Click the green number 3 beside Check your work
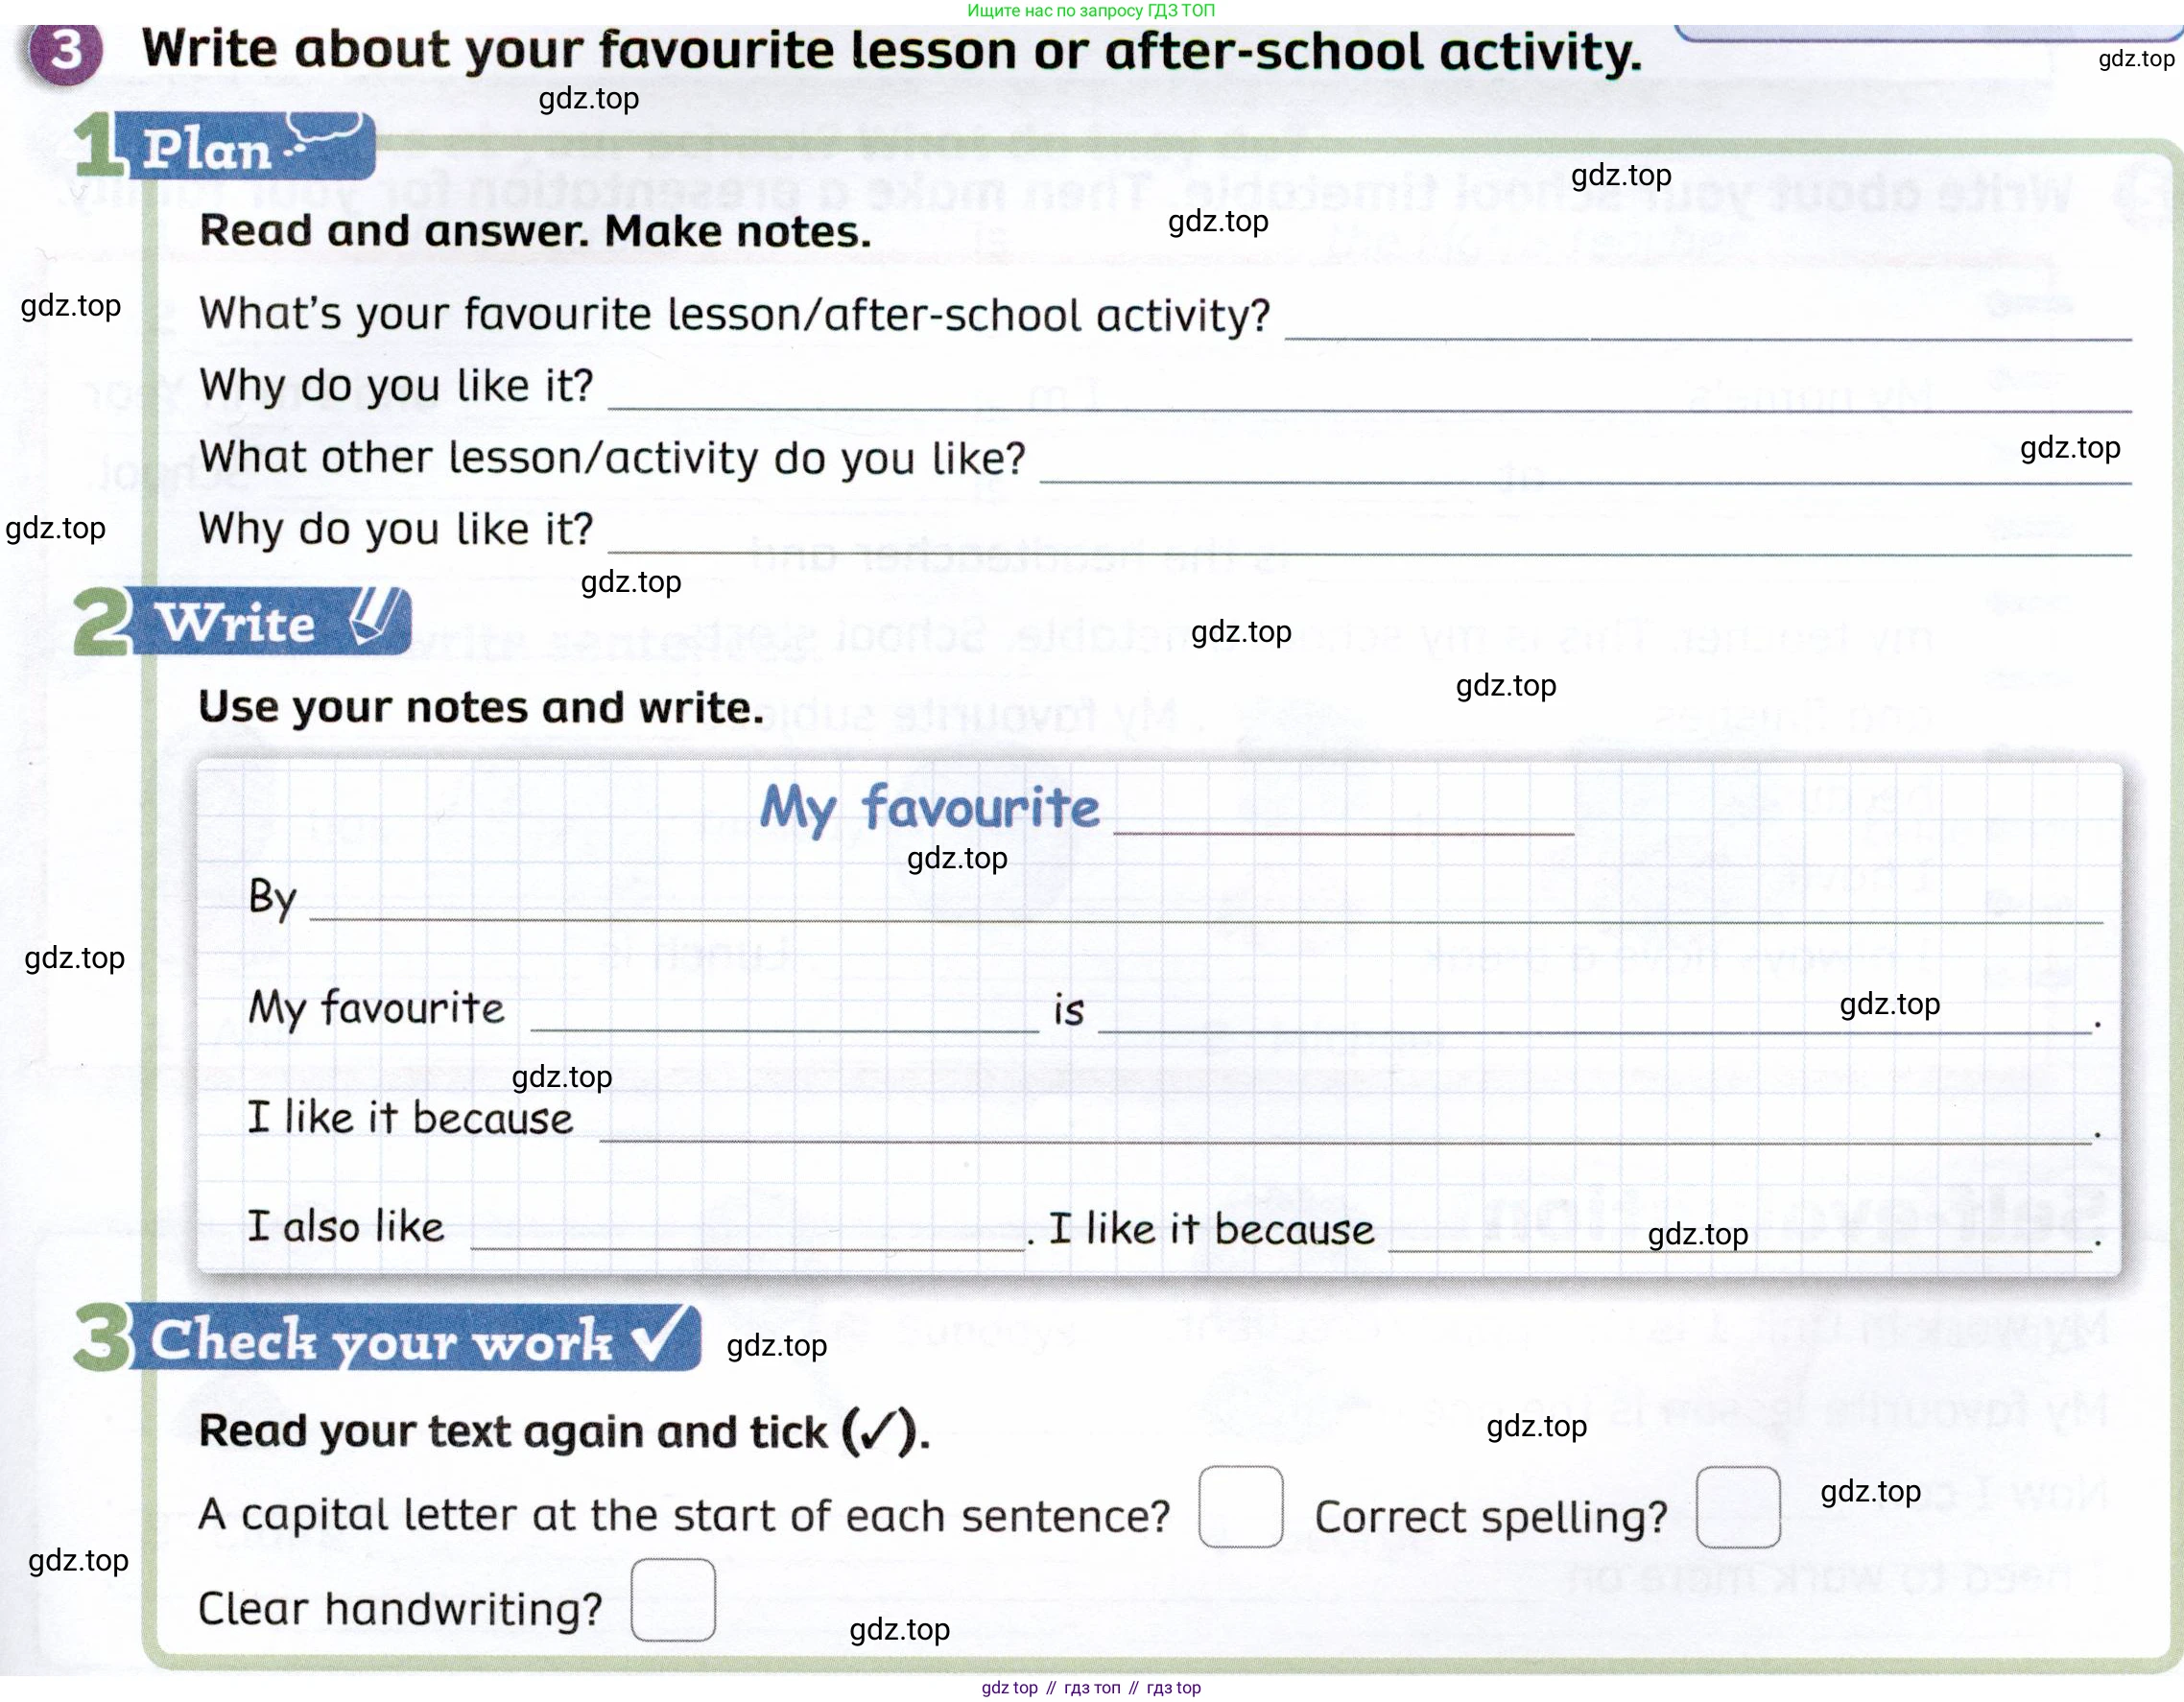The height and width of the screenshot is (1702, 2184). tap(102, 1338)
